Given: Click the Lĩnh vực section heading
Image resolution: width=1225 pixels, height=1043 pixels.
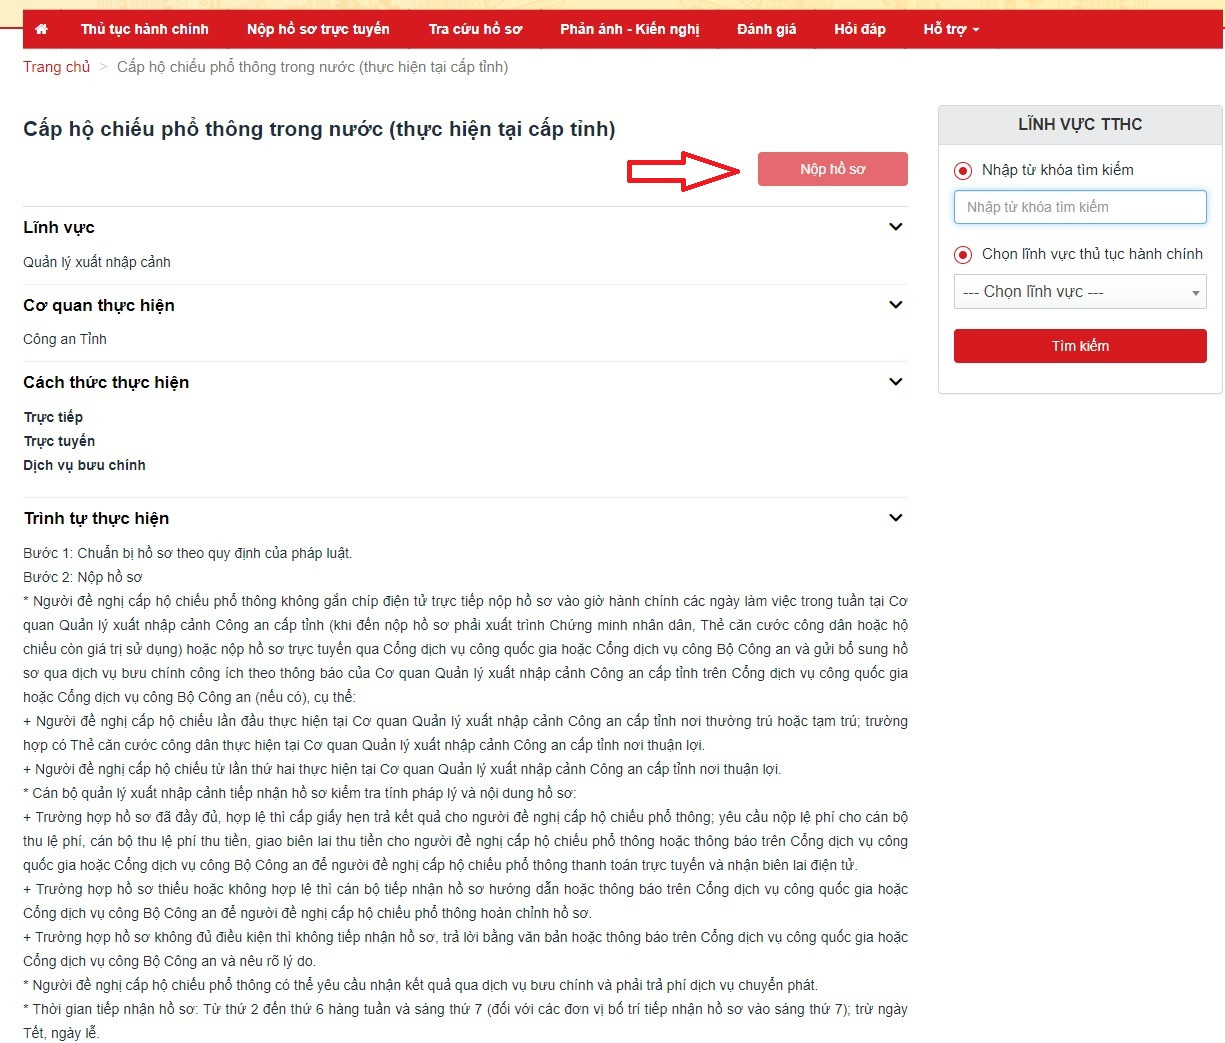Looking at the screenshot, I should coord(59,228).
